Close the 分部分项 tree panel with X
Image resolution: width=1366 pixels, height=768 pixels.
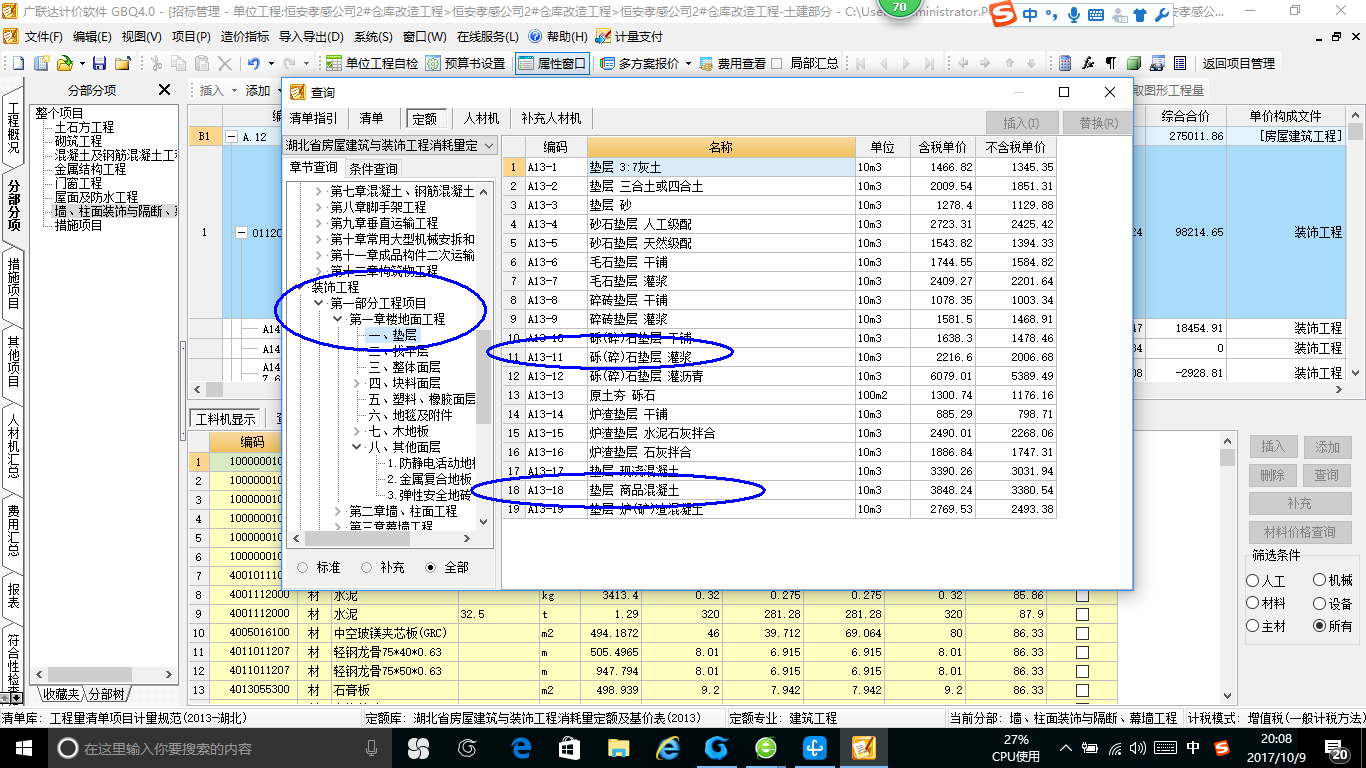164,90
